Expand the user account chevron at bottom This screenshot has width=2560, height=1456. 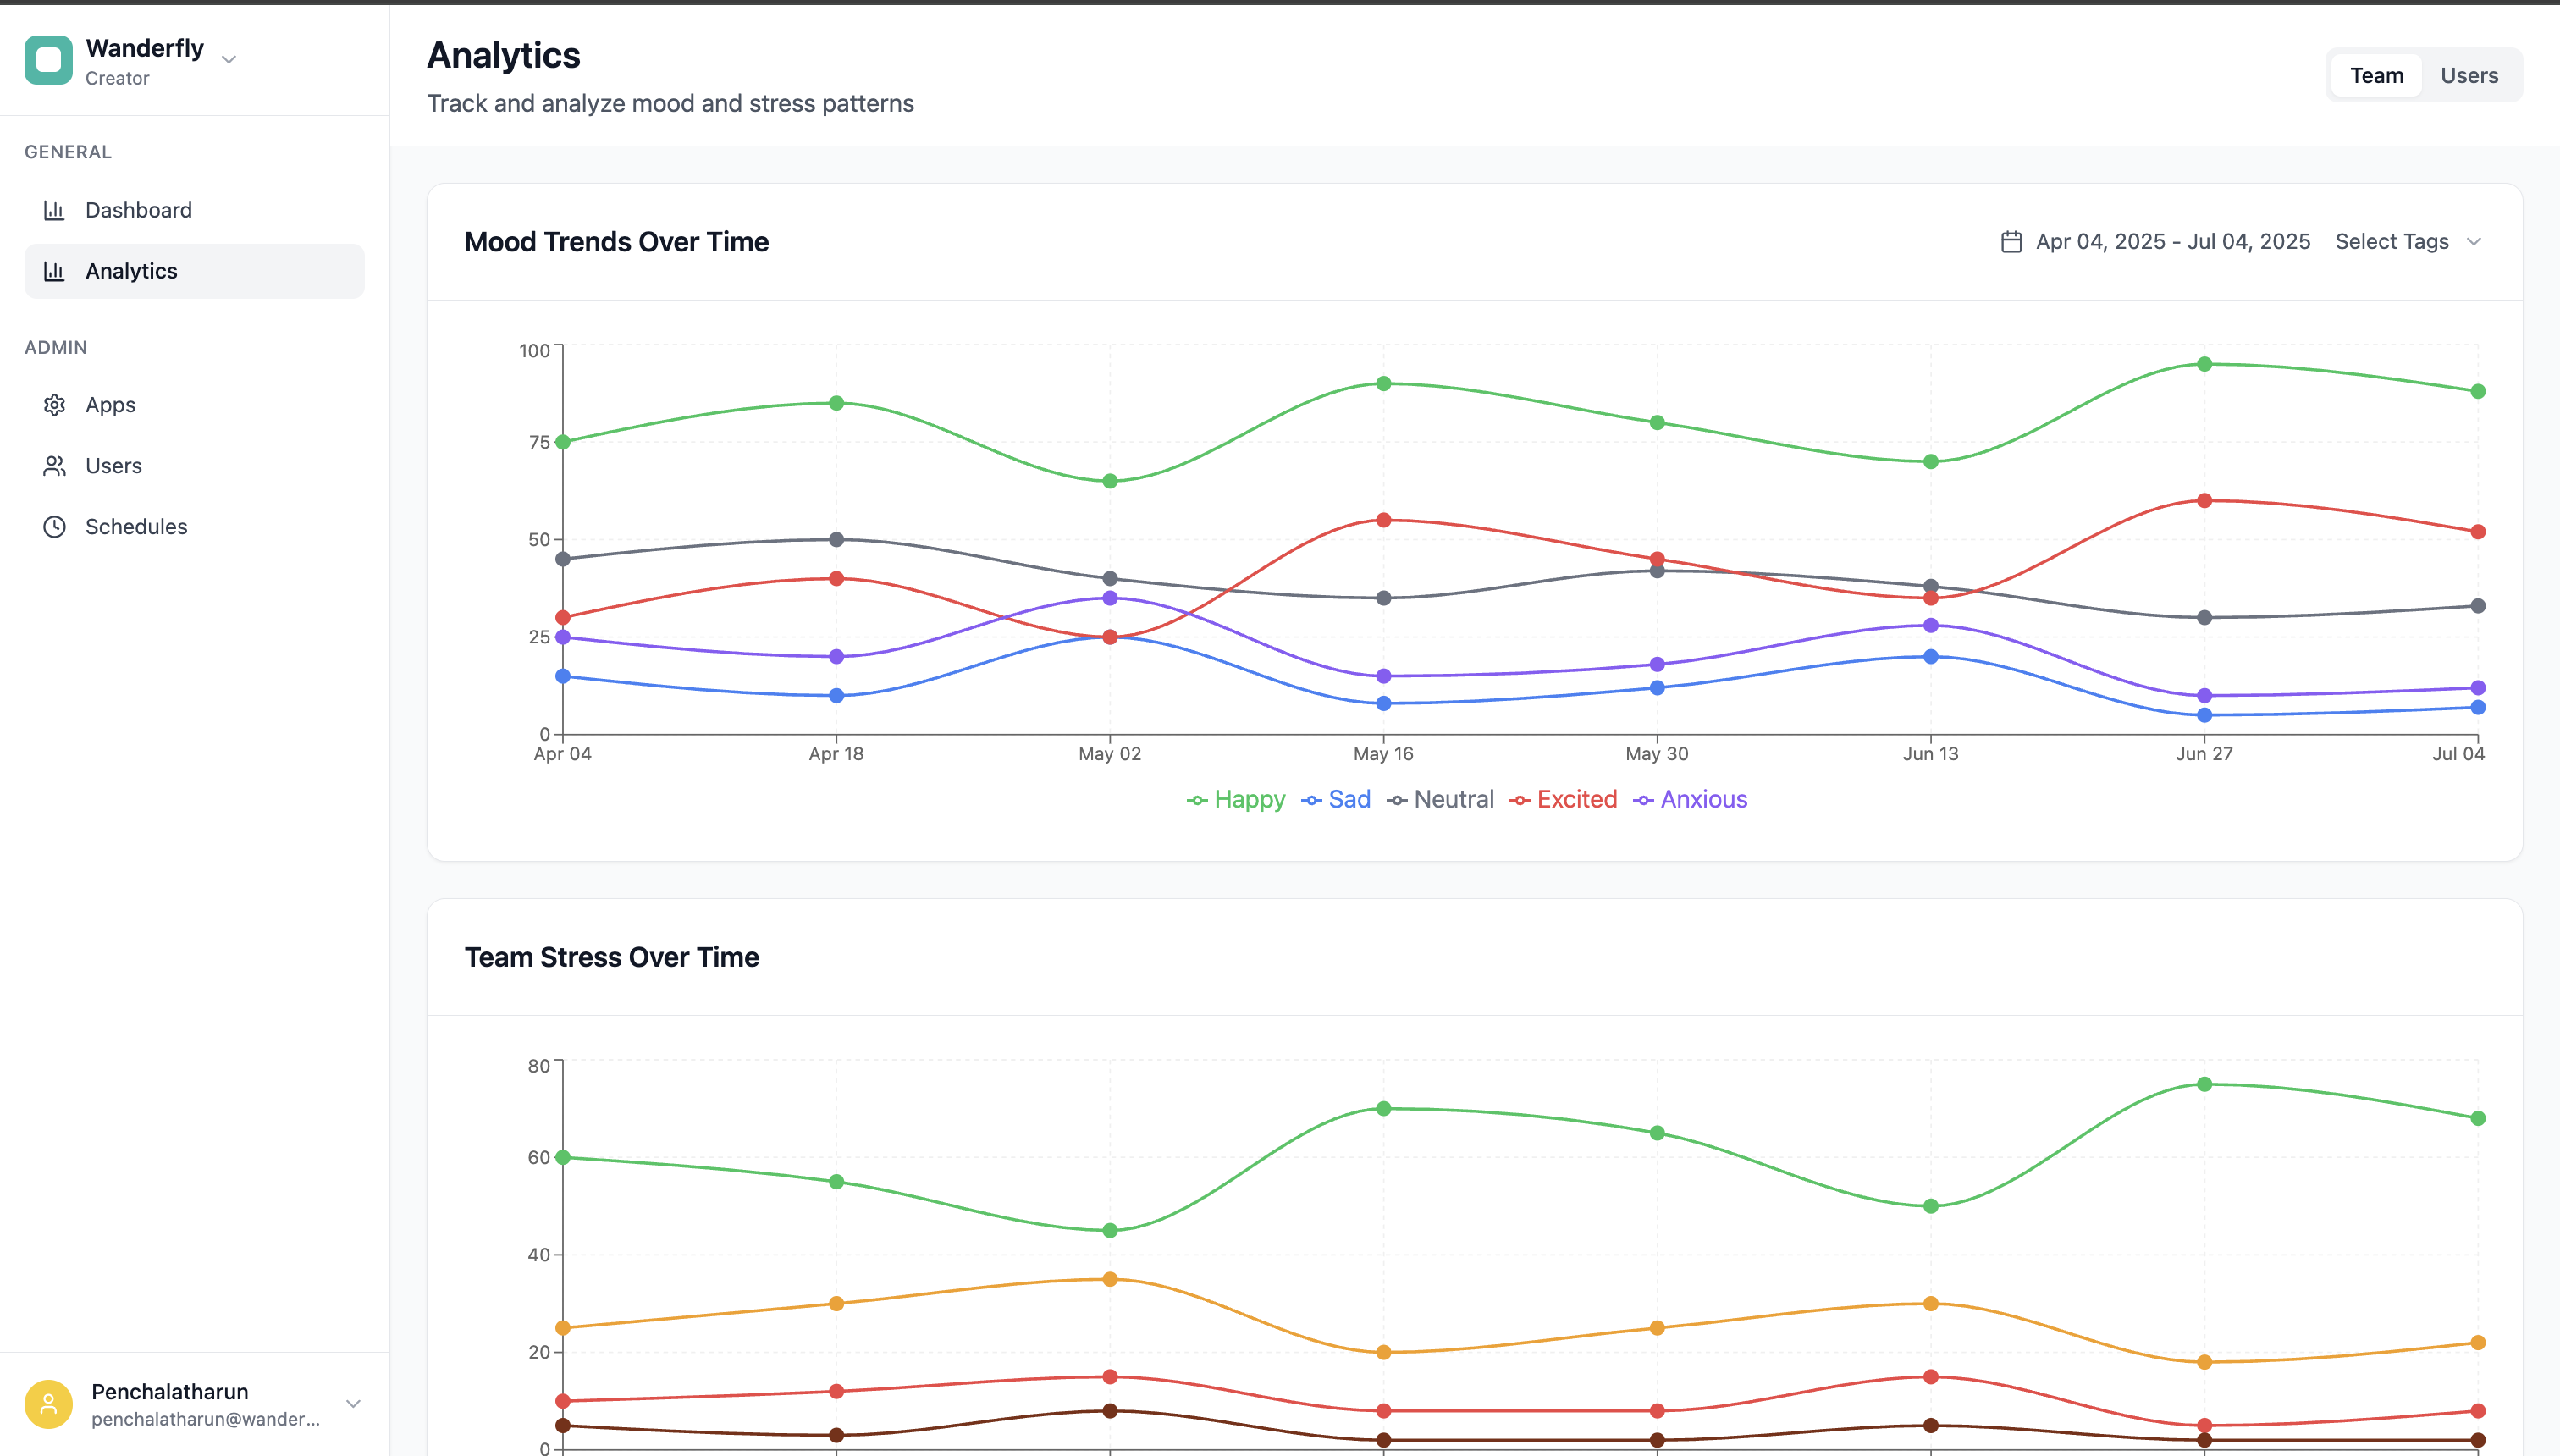coord(354,1403)
